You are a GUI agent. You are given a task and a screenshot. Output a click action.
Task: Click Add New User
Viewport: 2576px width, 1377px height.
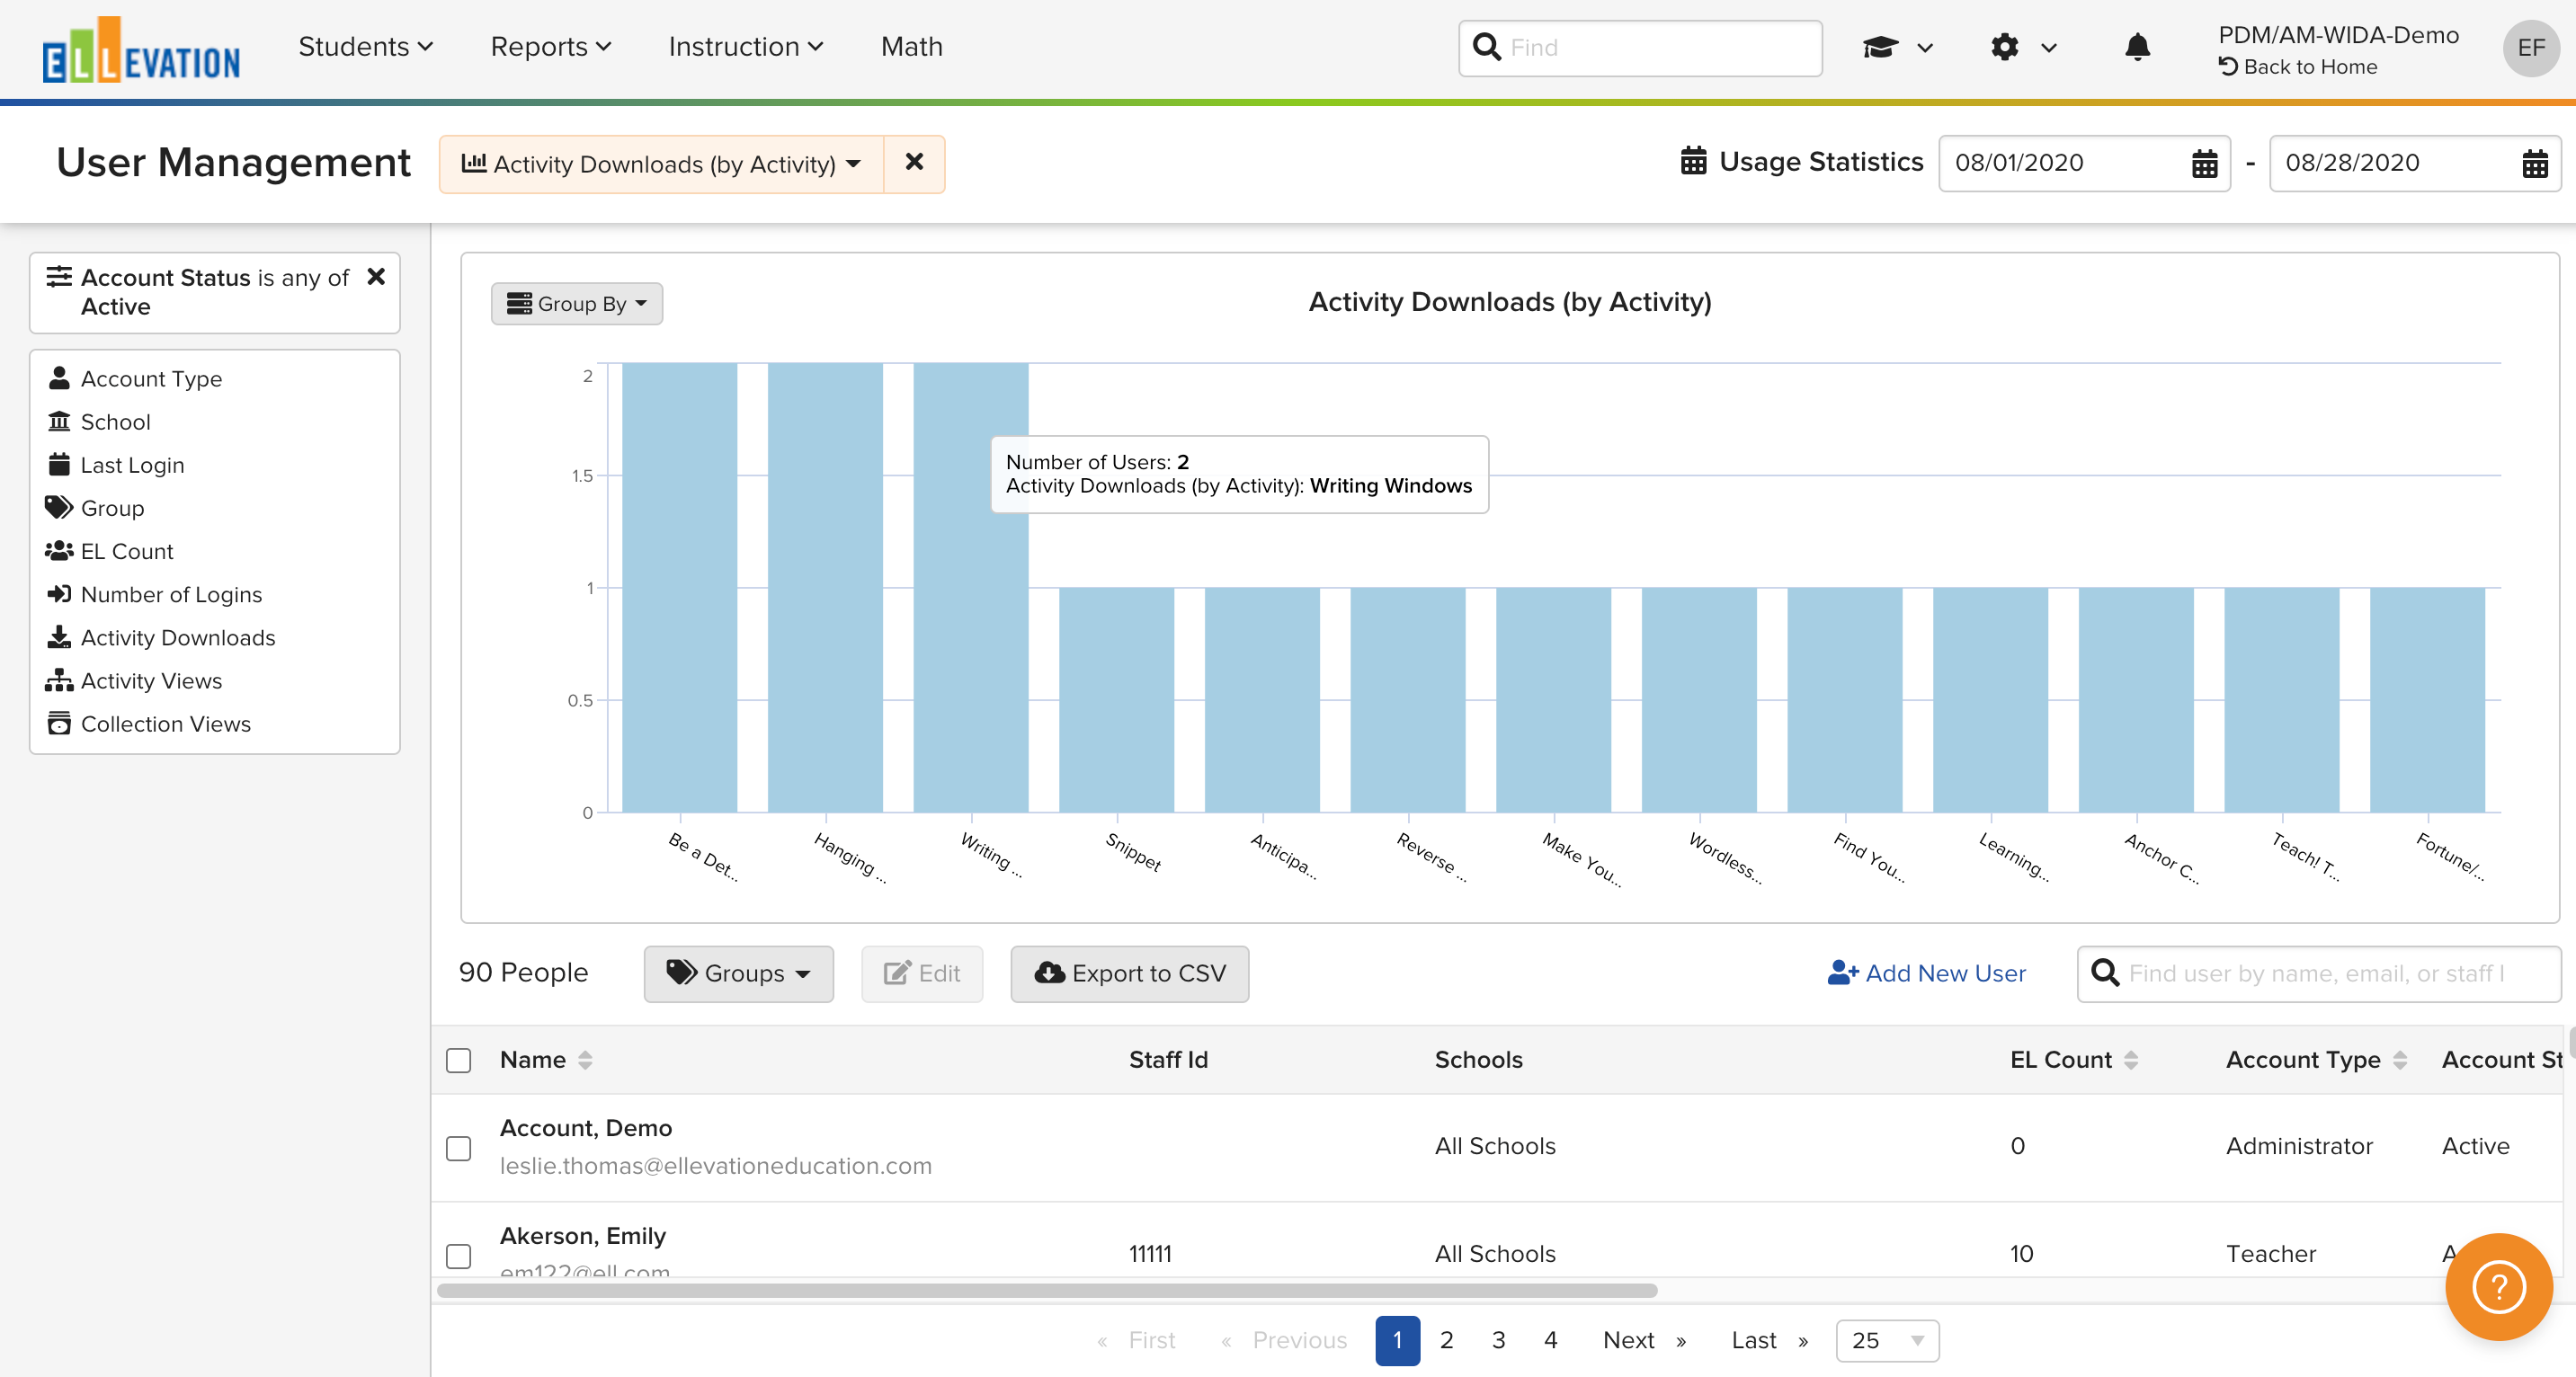tap(1926, 973)
